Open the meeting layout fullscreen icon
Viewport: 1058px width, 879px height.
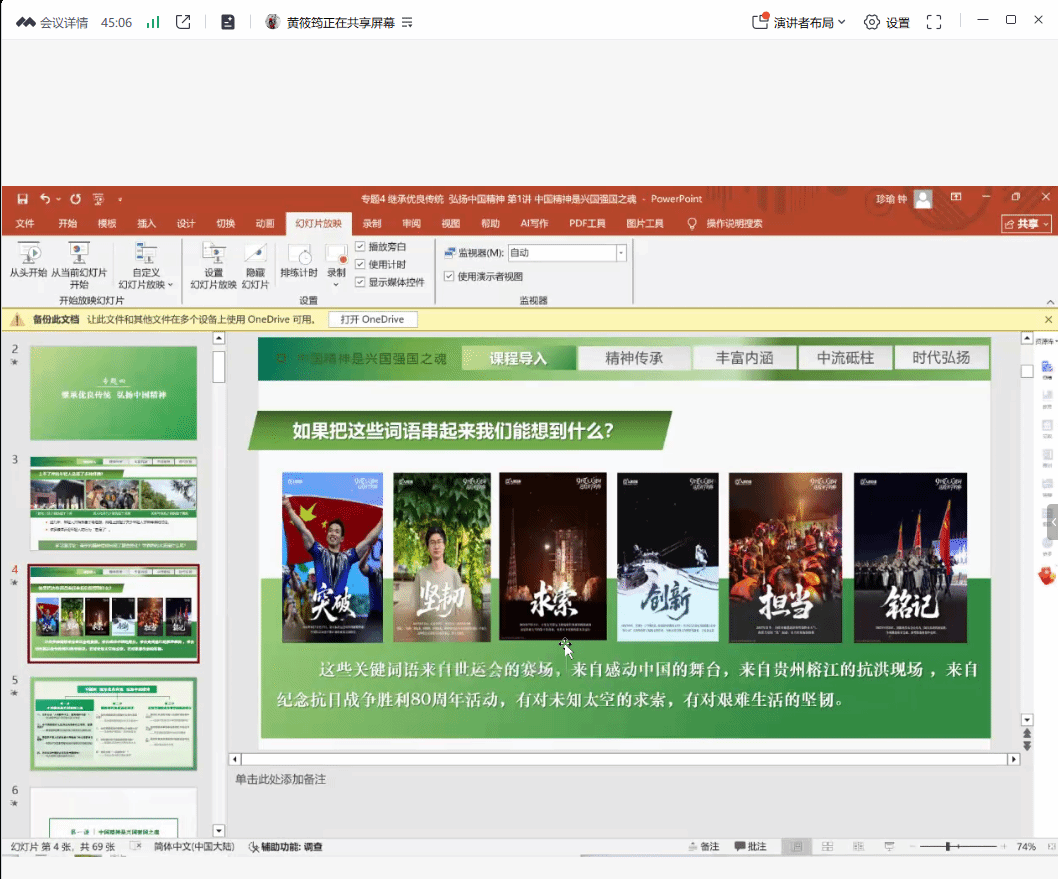[x=934, y=22]
